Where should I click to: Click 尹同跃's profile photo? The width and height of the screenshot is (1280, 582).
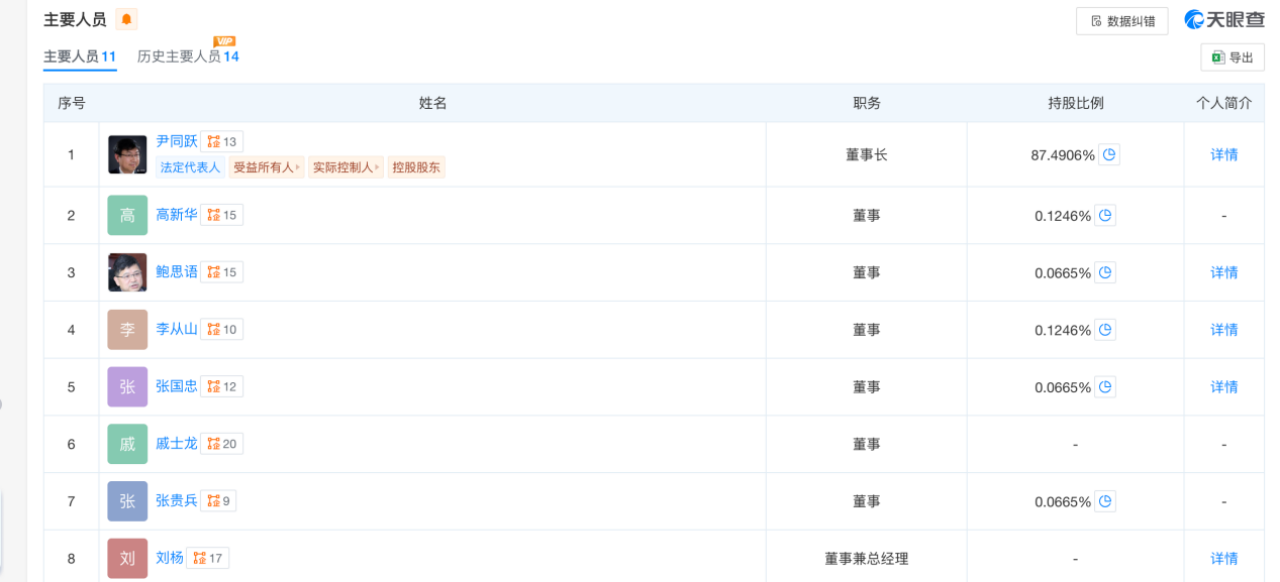point(127,154)
